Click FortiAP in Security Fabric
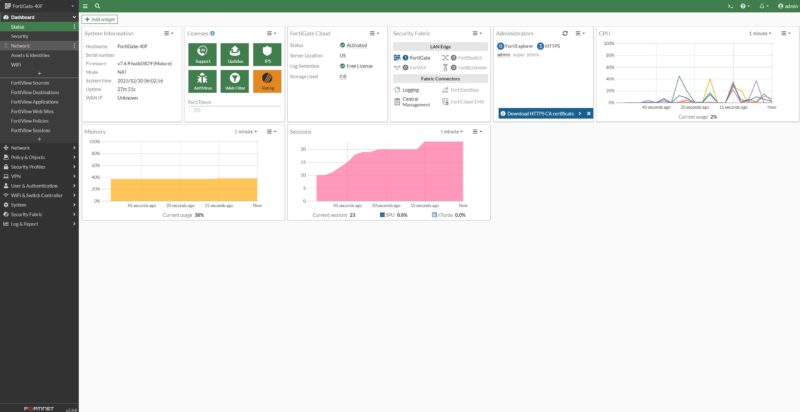The width and height of the screenshot is (800, 412). (x=411, y=67)
